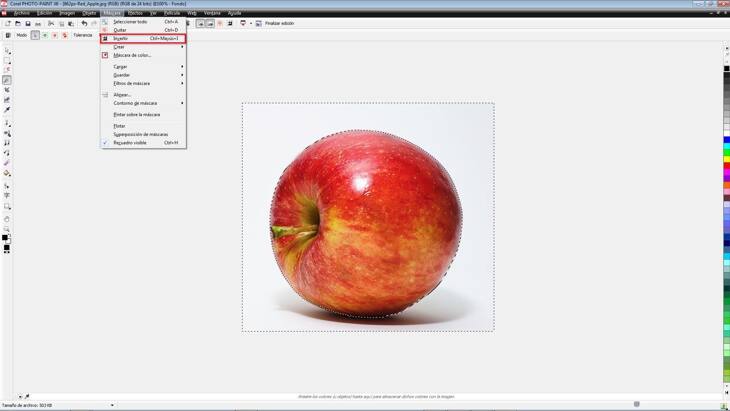
Task: Click the Undo arrow icon
Action: [84, 23]
